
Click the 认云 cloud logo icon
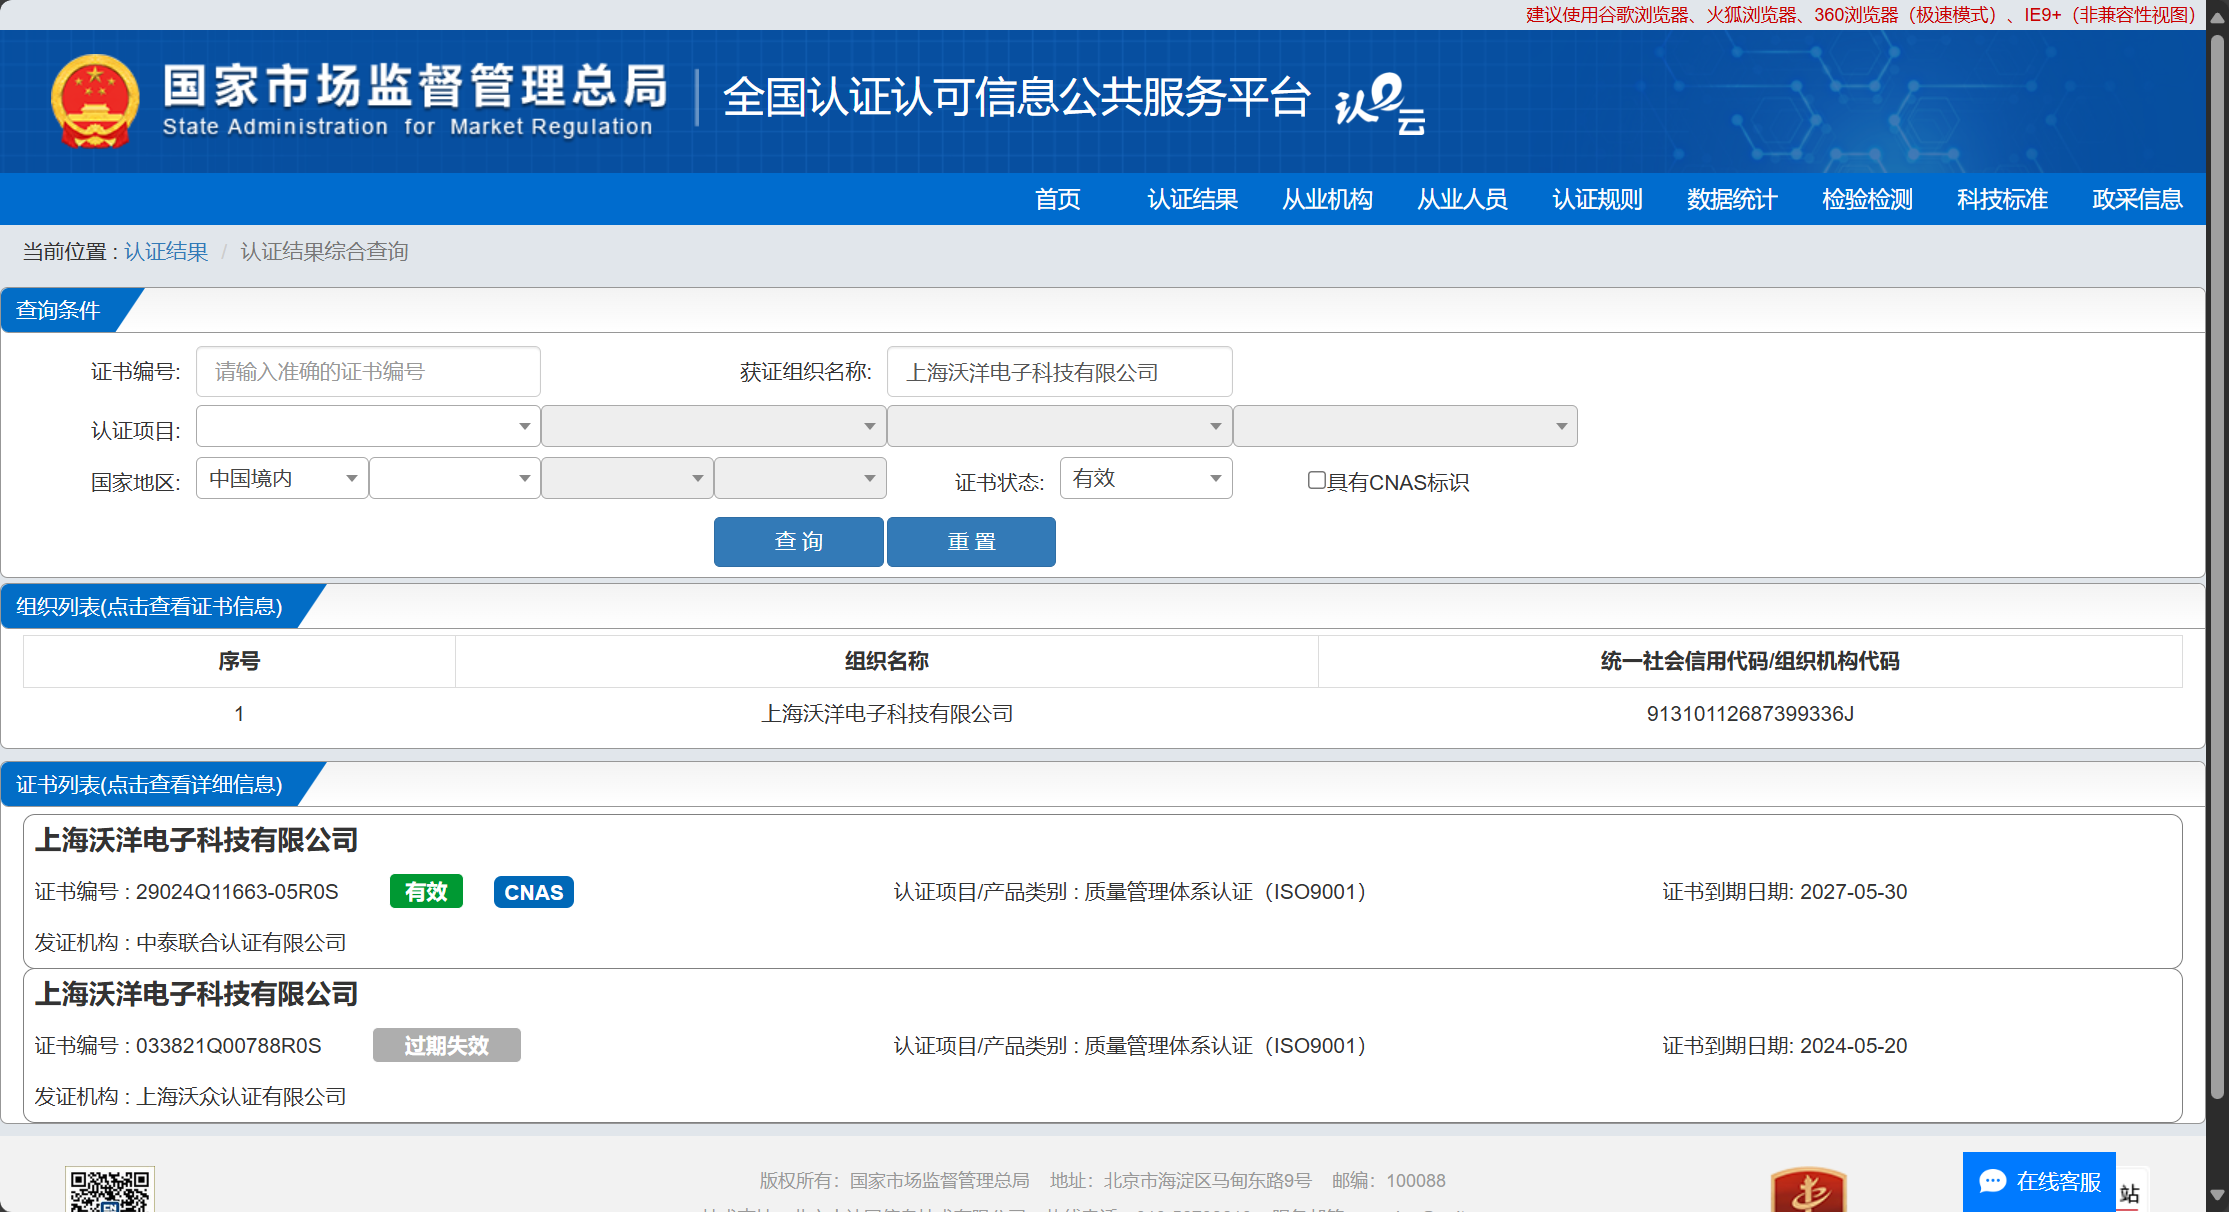[x=1380, y=104]
